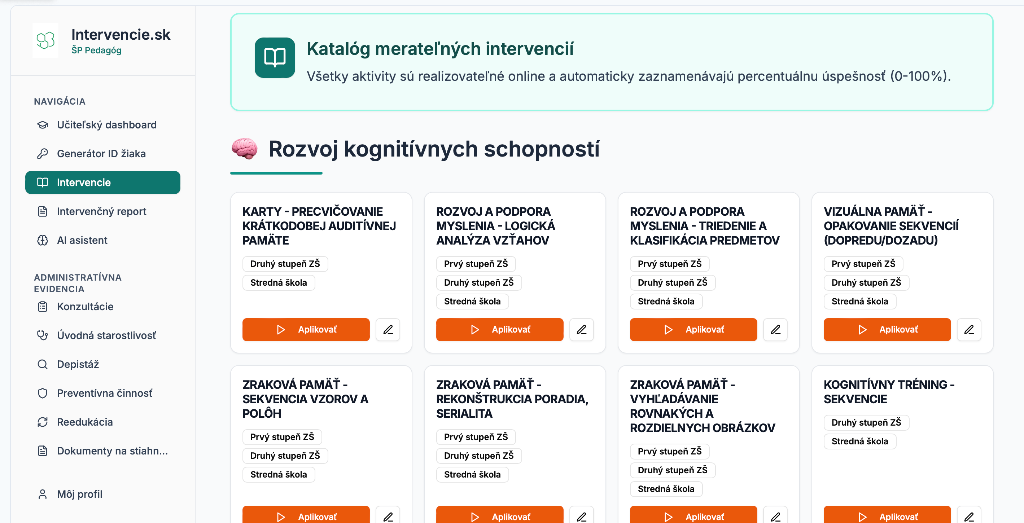Apply the Sekvencia vzorov a polôh intervention
Viewport: 1024px width, 523px height.
click(306, 516)
